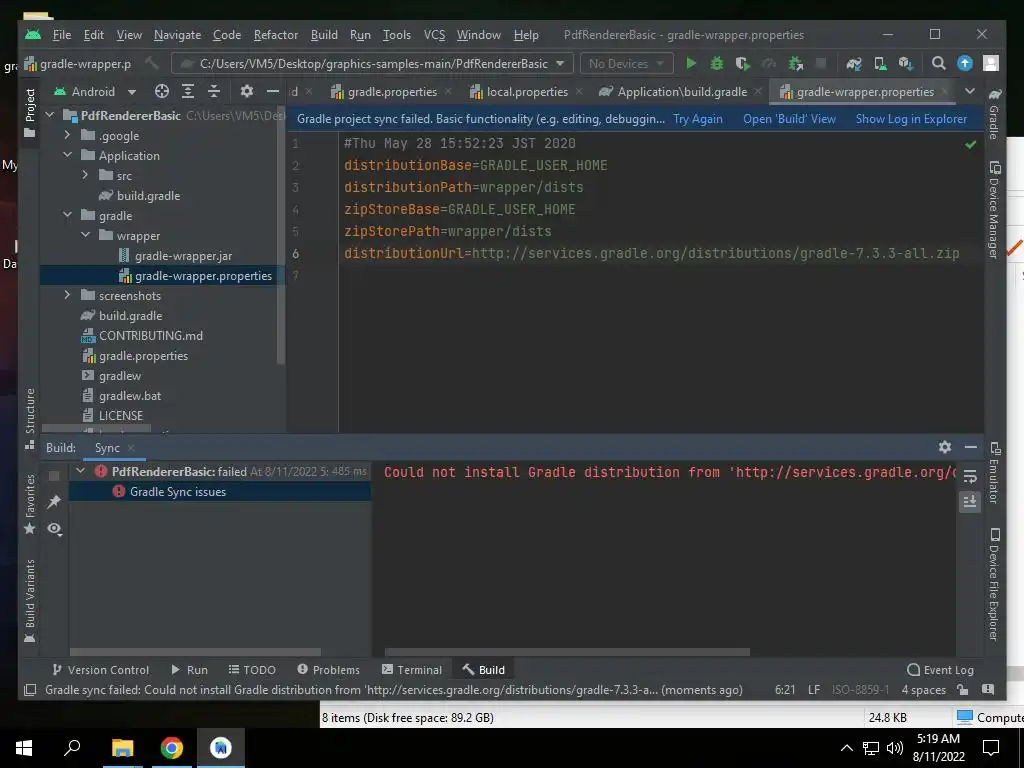
Task: Open Chrome from the Windows taskbar
Action: (x=172, y=748)
